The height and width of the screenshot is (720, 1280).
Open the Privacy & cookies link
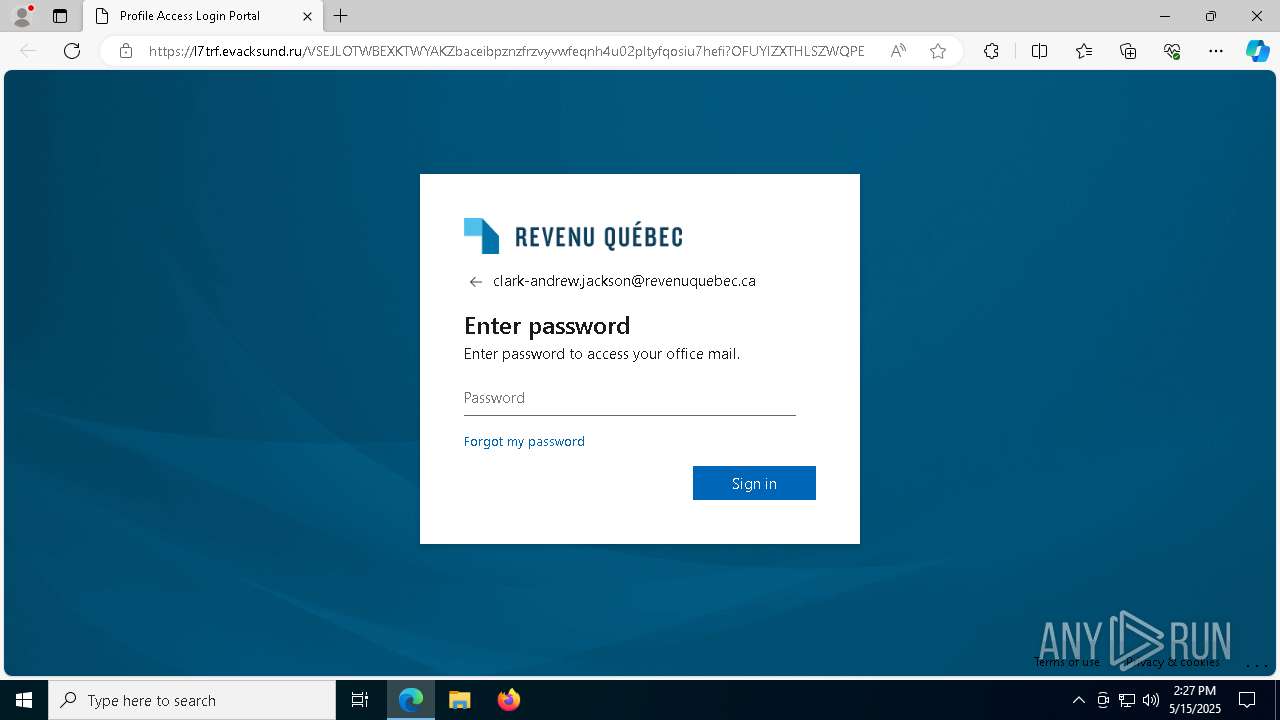pos(1171,662)
